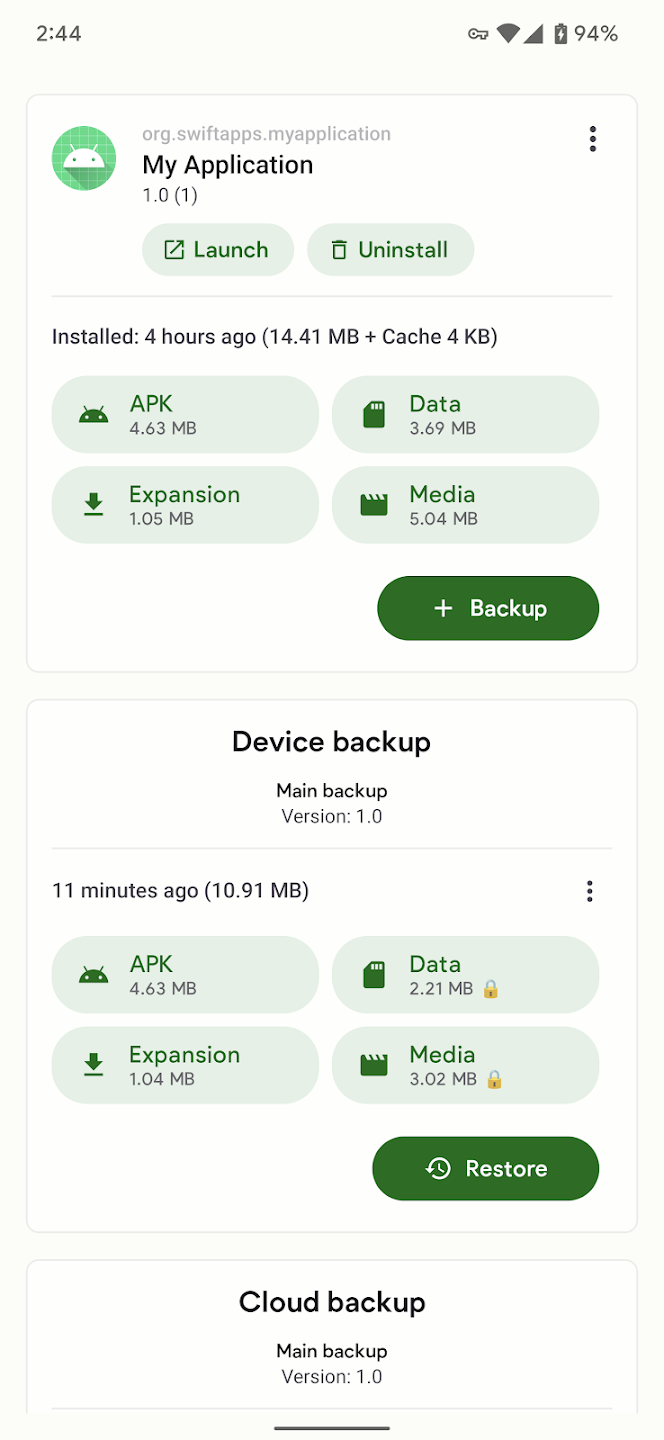Click the lock icon next to Data 2.21 MB
This screenshot has width=664, height=1440.
click(x=490, y=991)
